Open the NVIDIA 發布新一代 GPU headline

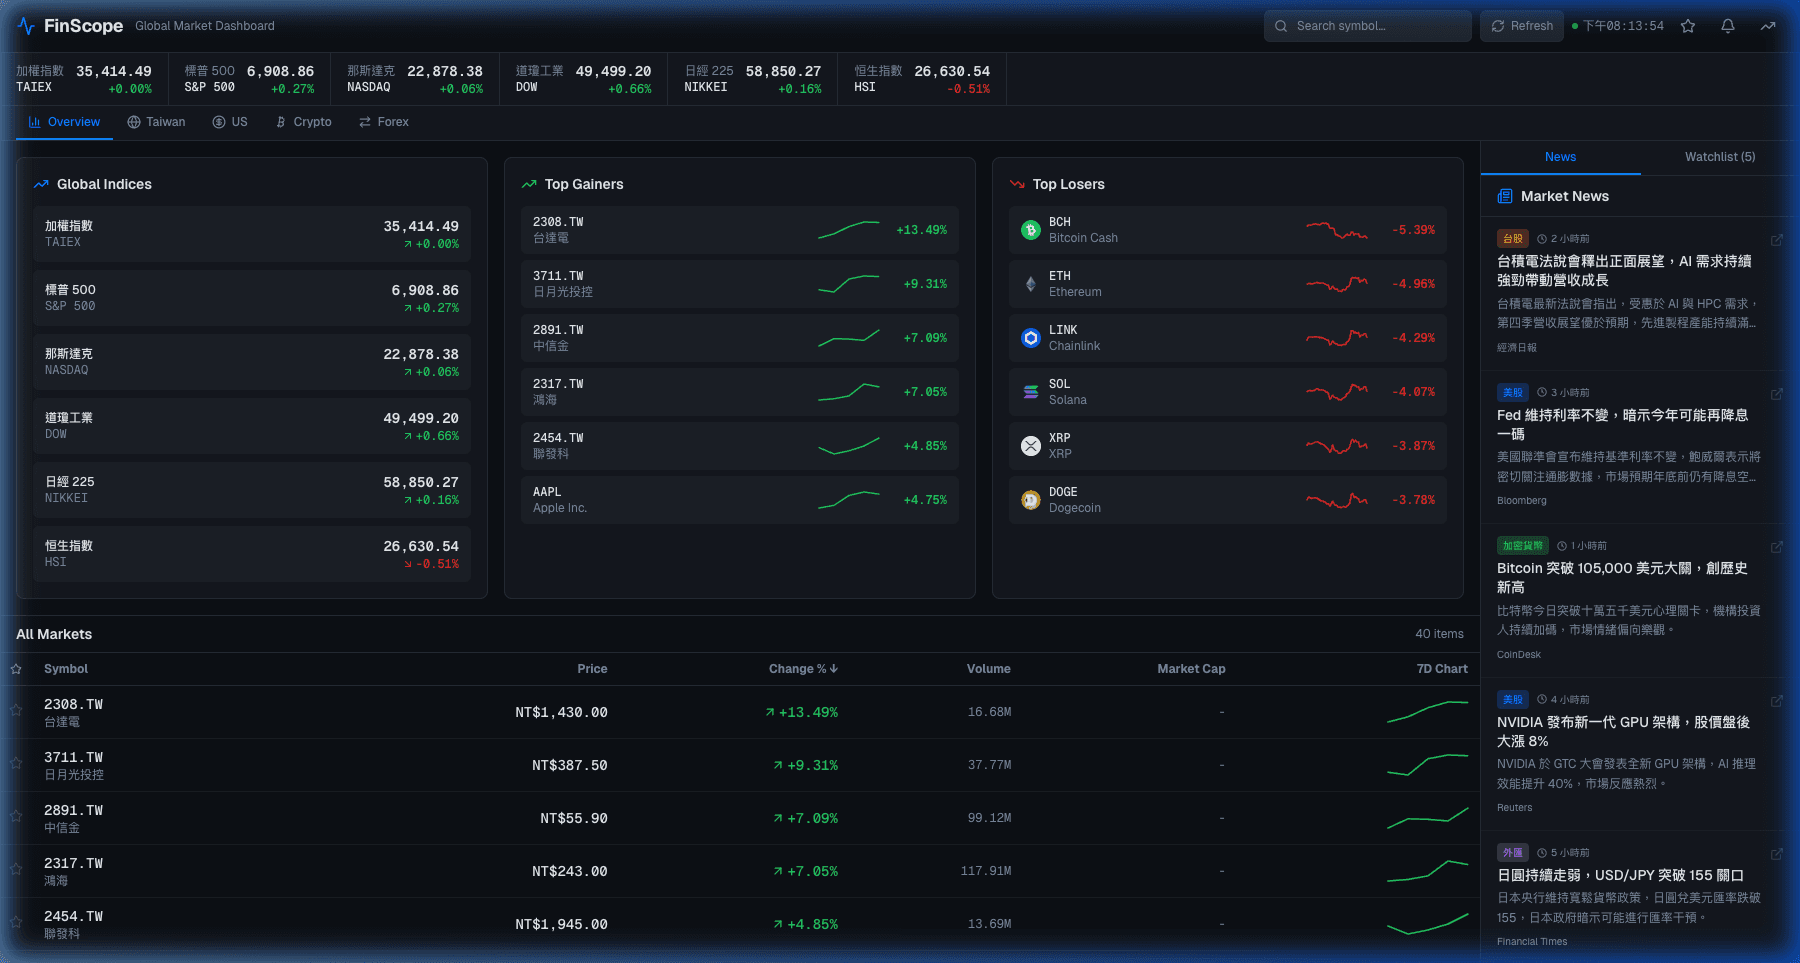[1623, 732]
